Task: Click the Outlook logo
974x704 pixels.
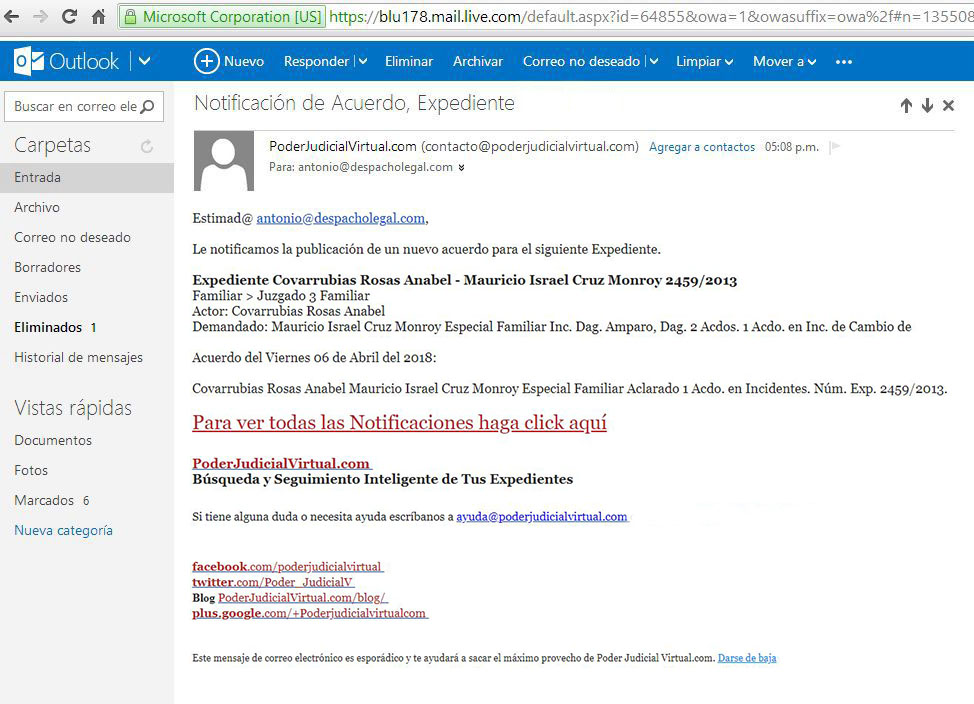Action: (x=66, y=61)
